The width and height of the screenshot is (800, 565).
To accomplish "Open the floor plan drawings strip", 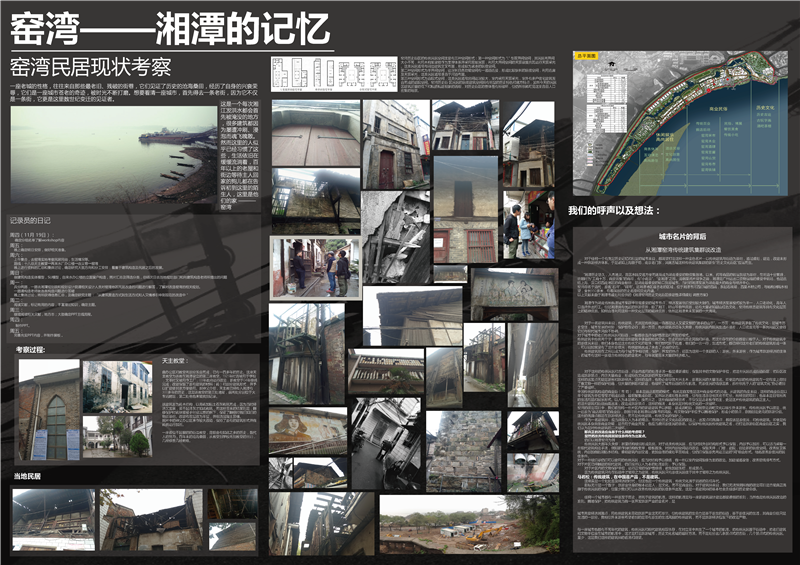I will (334, 74).
